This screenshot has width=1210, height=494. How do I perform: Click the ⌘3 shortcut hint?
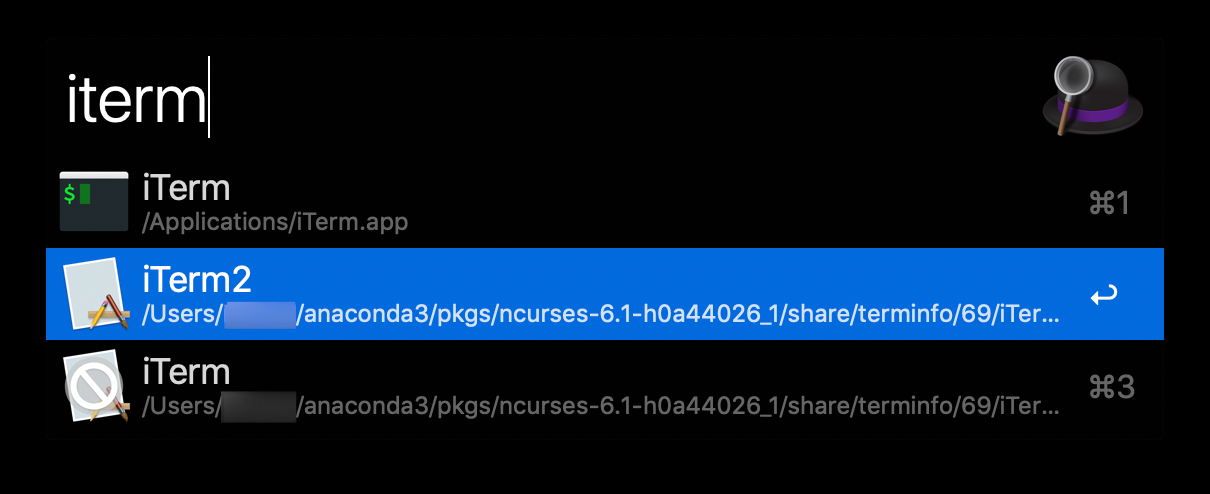[x=1110, y=387]
